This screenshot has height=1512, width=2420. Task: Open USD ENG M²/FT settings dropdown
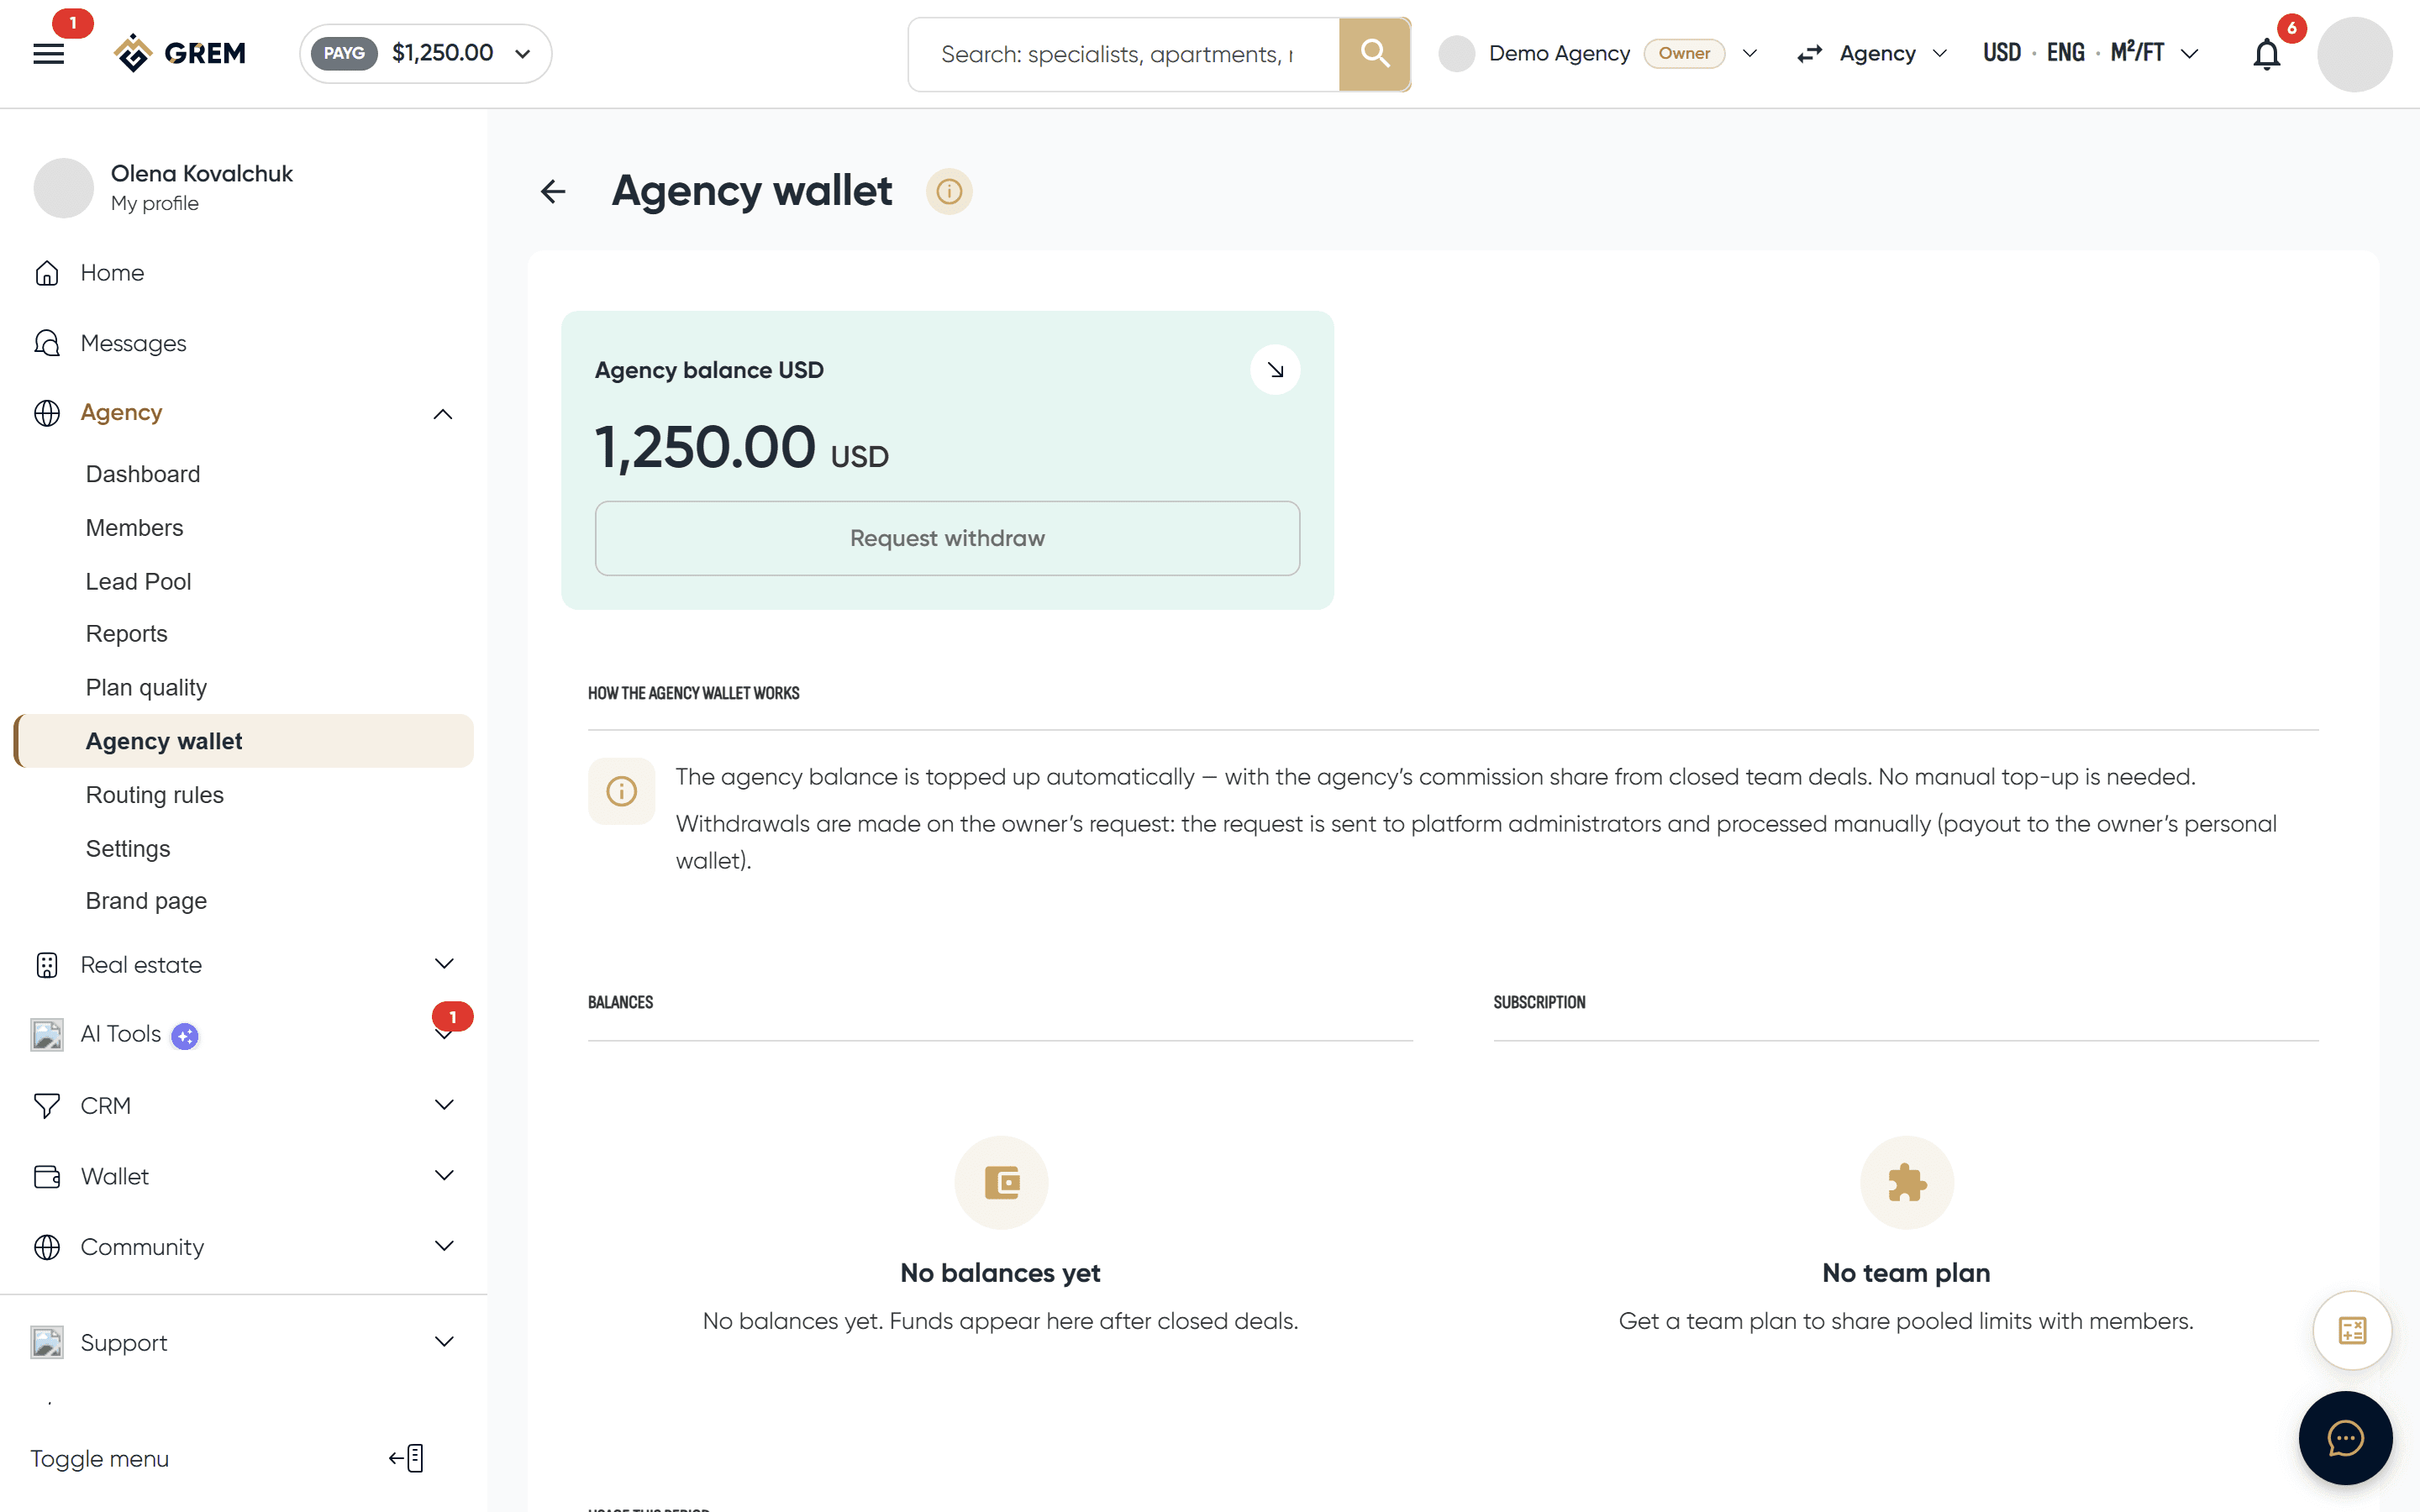coord(2090,53)
